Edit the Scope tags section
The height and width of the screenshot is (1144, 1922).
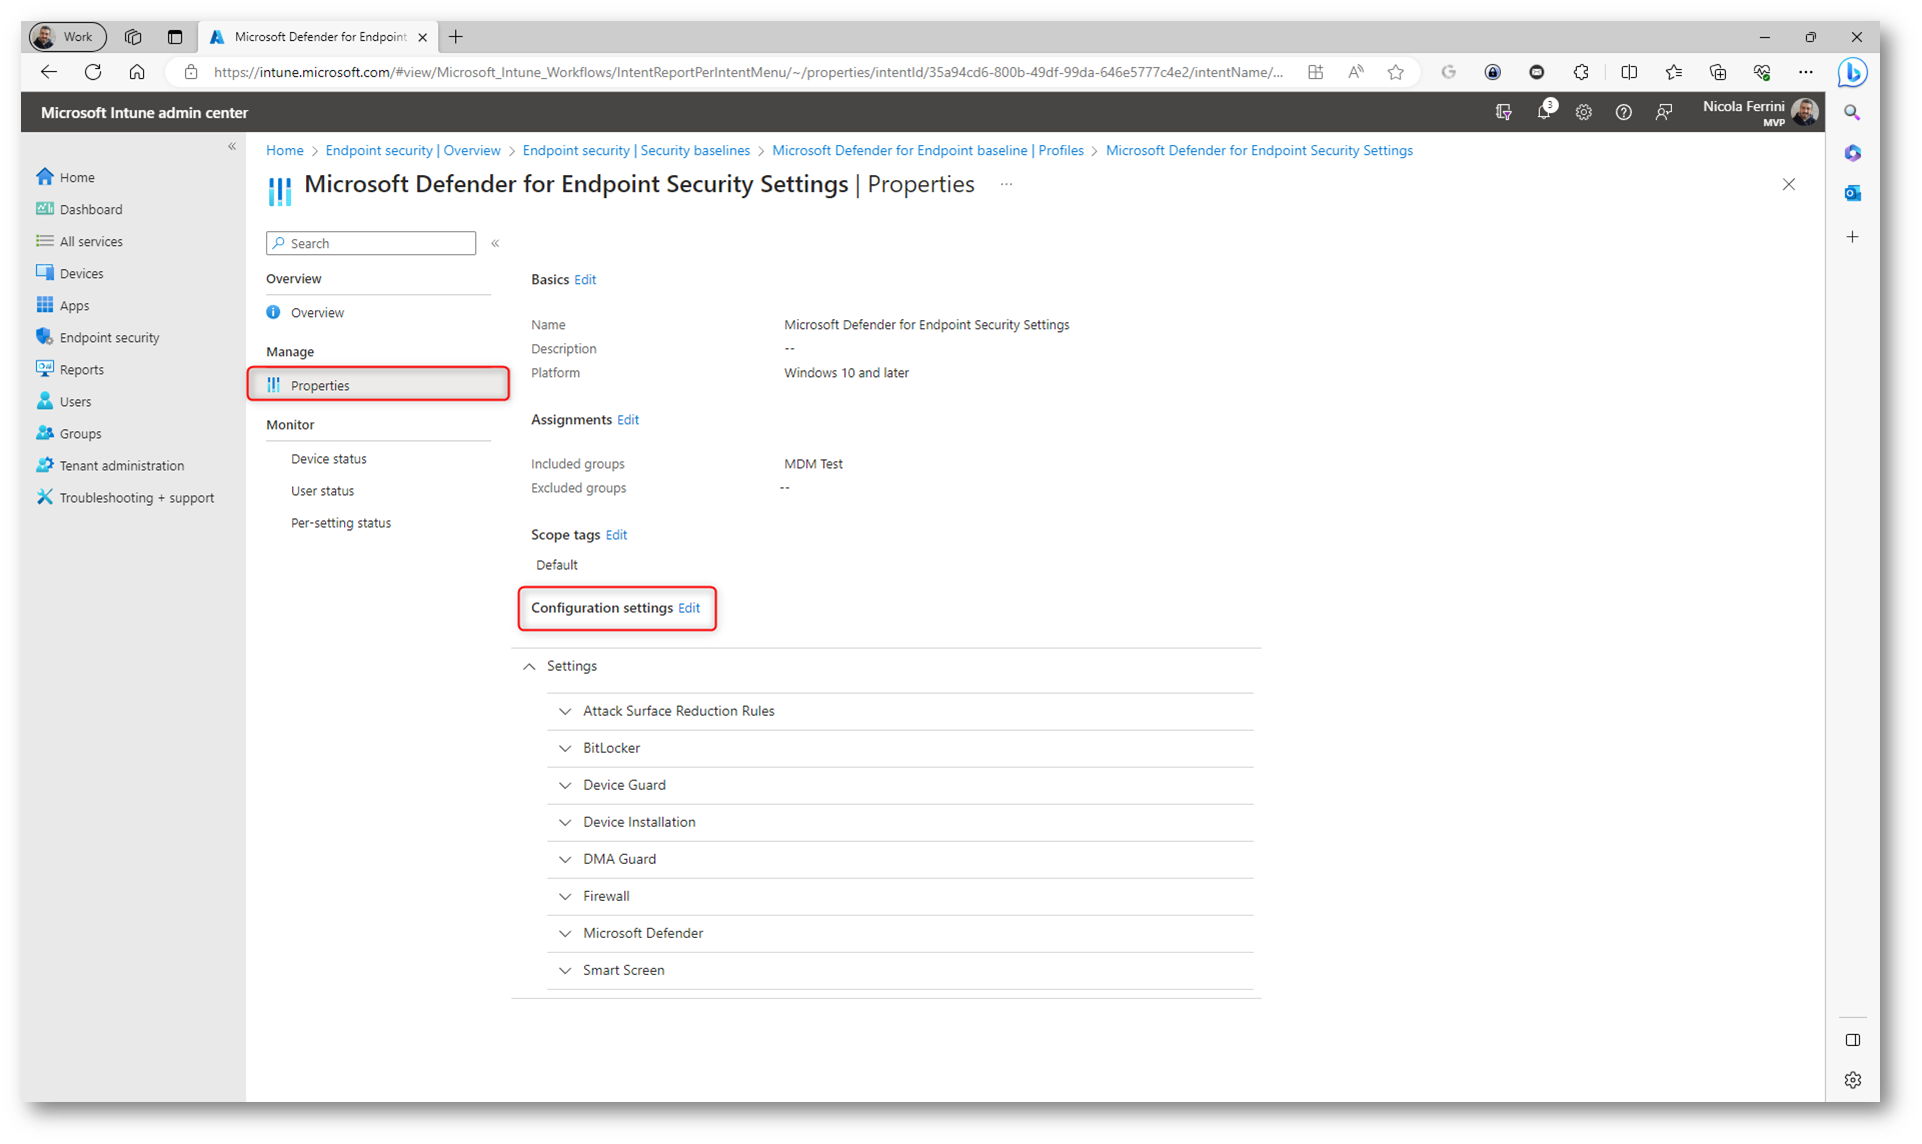[616, 535]
